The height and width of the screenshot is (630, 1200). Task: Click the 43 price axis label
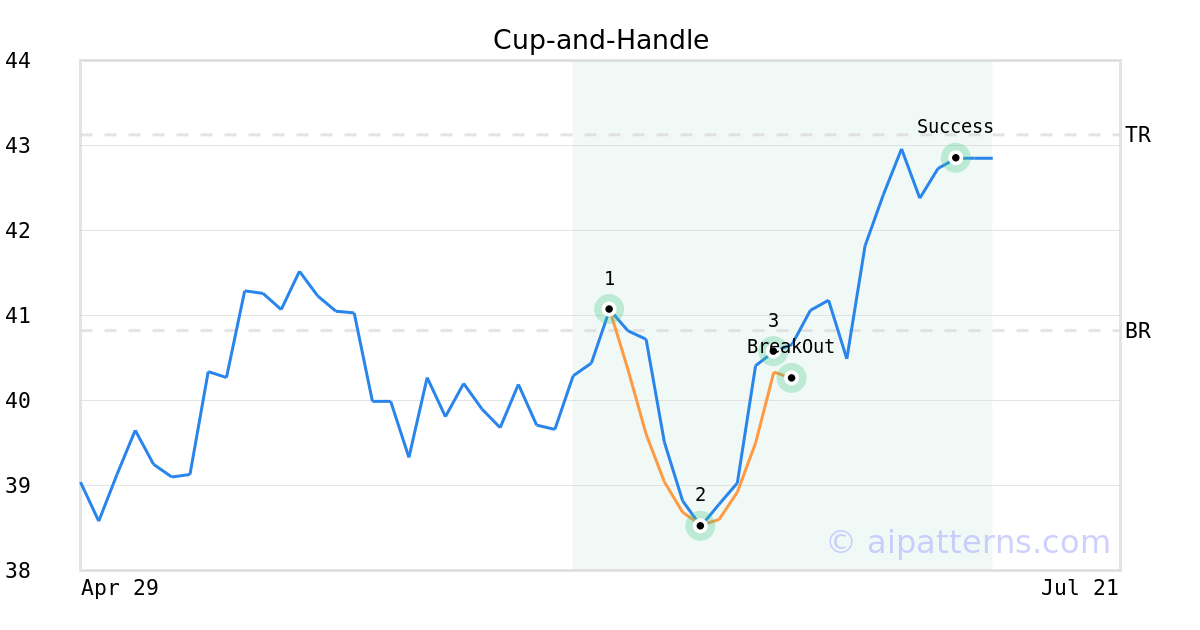click(18, 146)
